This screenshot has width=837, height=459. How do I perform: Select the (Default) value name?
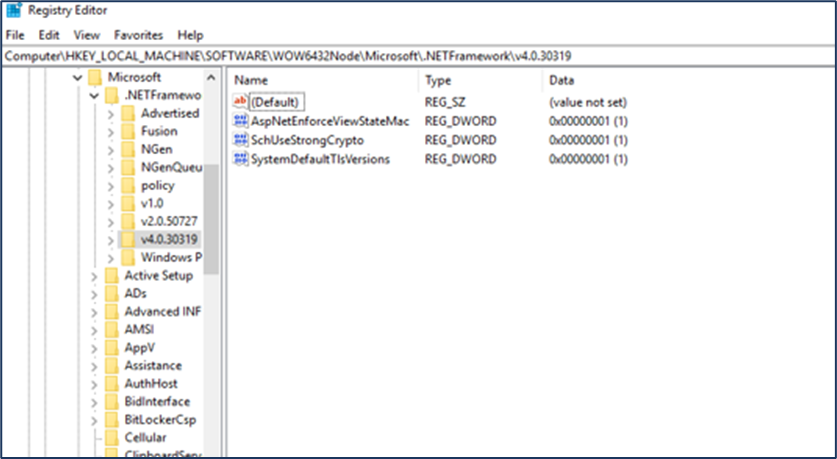[x=275, y=102]
